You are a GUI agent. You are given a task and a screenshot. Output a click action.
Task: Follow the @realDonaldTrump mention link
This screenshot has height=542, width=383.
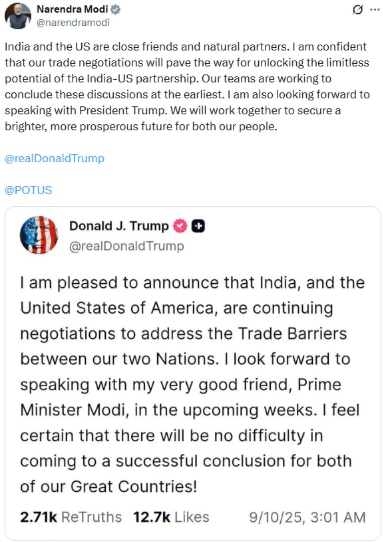[x=54, y=158]
